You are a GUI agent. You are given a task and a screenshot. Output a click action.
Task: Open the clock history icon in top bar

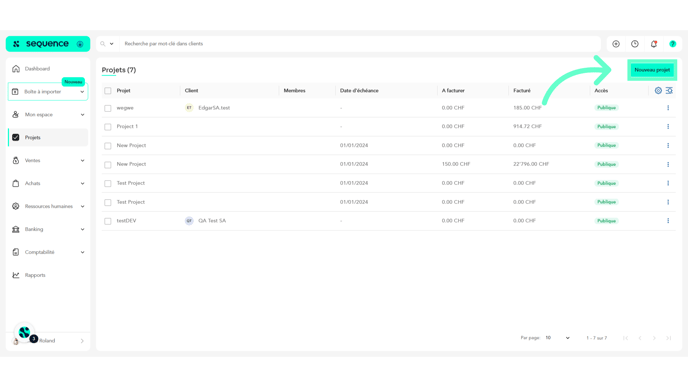(x=635, y=44)
